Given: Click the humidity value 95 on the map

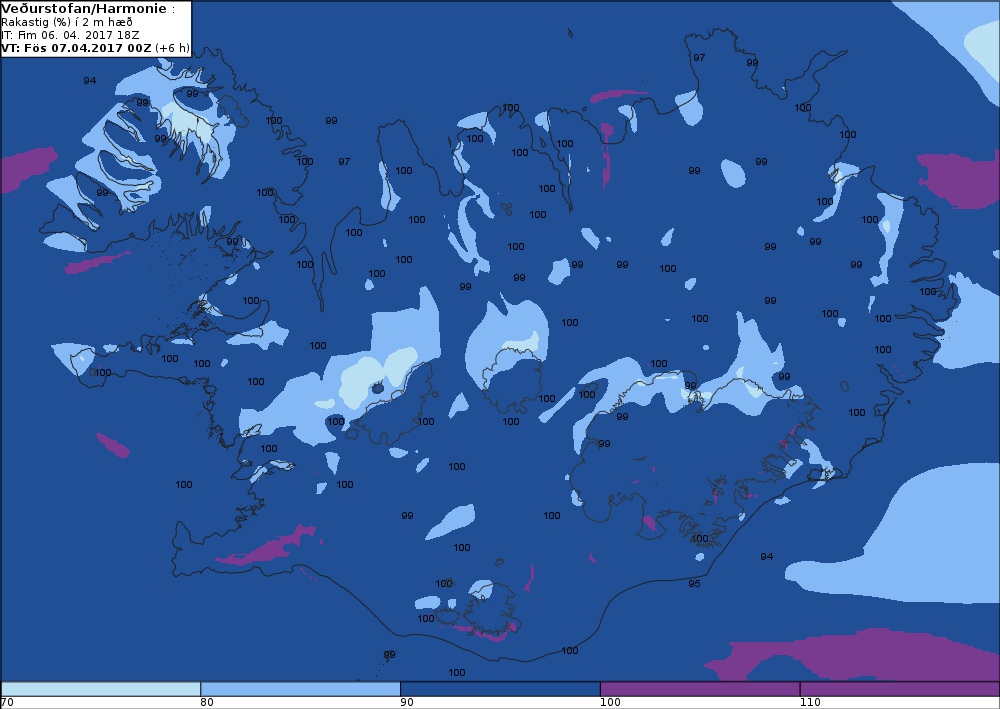Looking at the screenshot, I should pos(694,583).
